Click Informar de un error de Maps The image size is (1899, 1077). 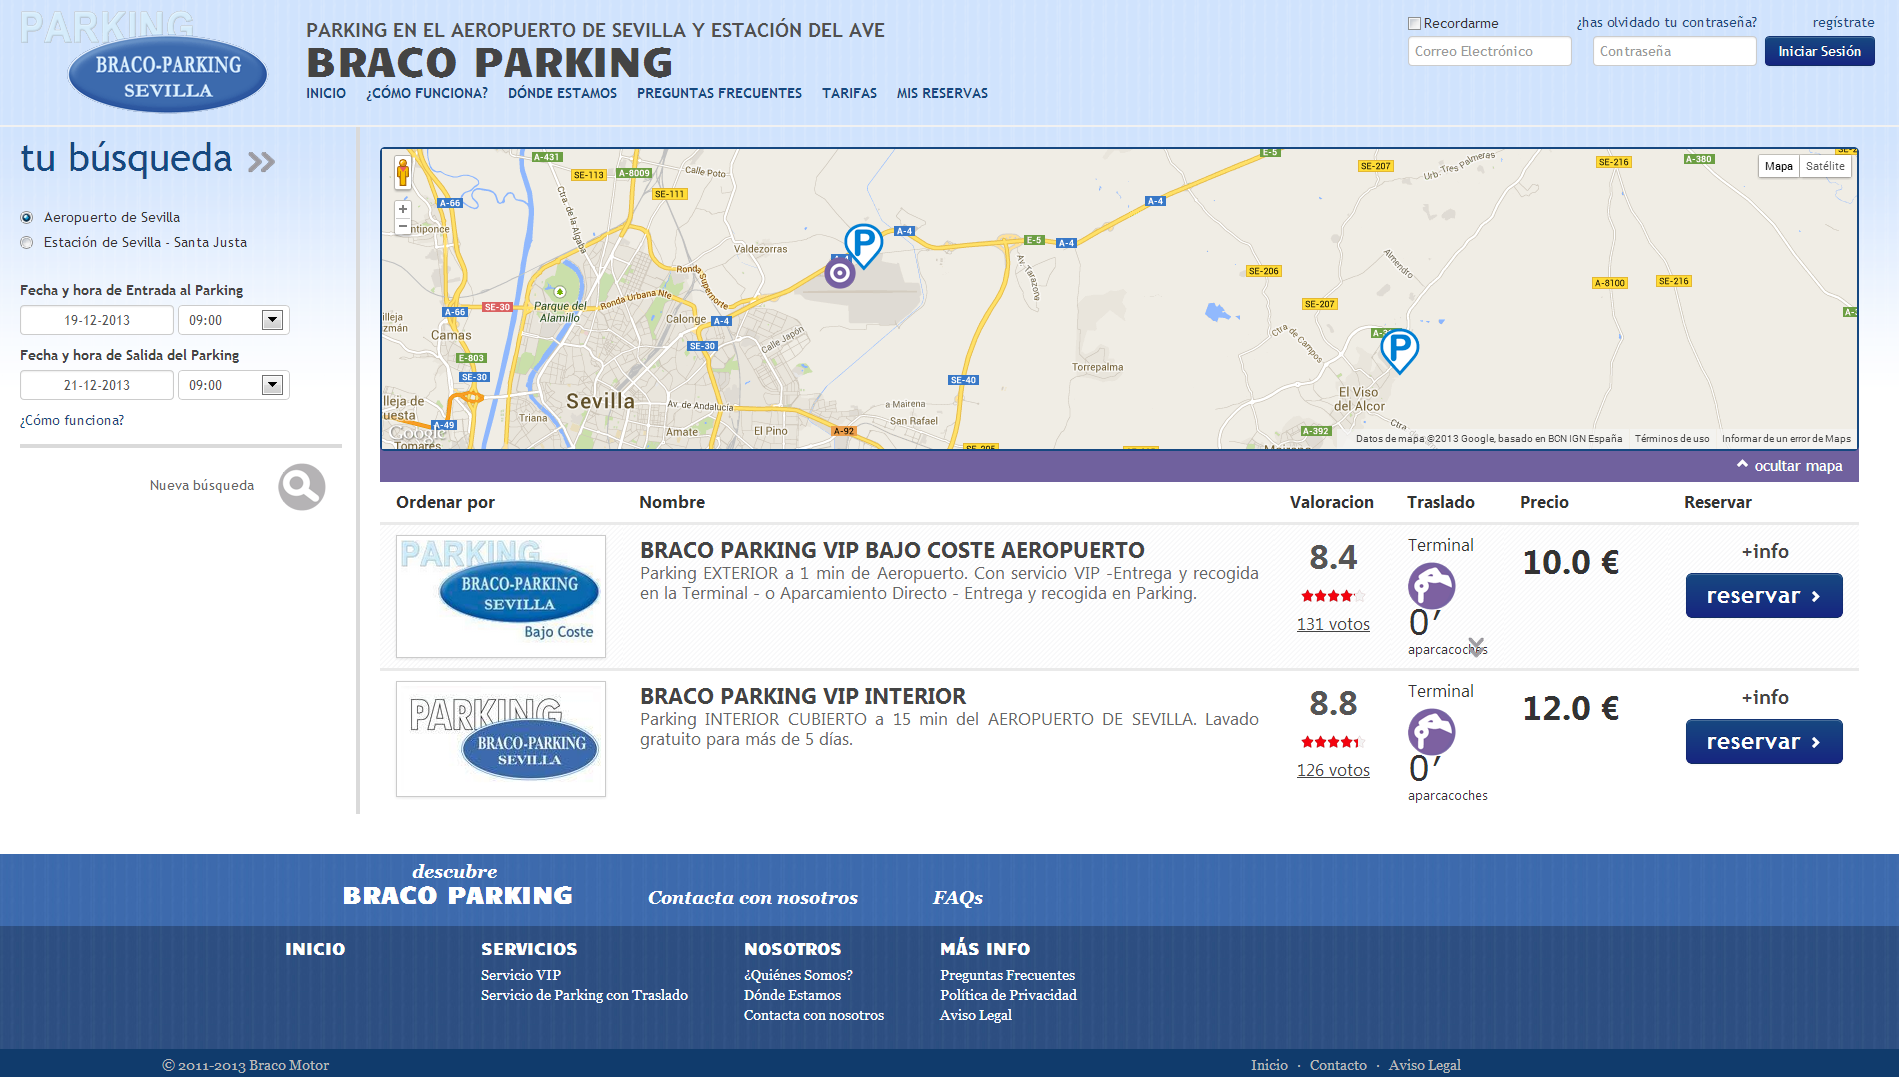click(1786, 439)
